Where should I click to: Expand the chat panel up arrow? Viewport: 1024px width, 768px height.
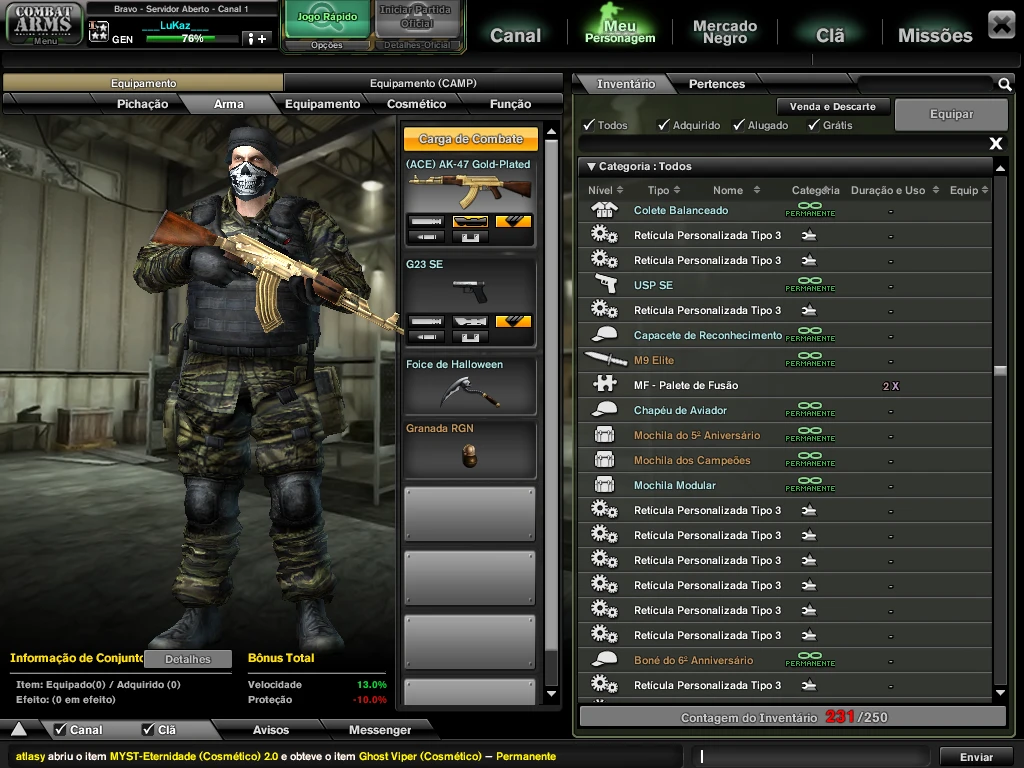pyautogui.click(x=19, y=729)
